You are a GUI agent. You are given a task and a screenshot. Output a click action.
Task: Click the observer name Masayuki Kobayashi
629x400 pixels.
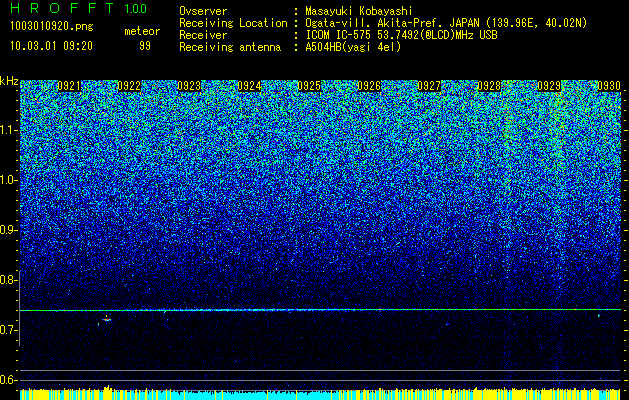pos(359,11)
